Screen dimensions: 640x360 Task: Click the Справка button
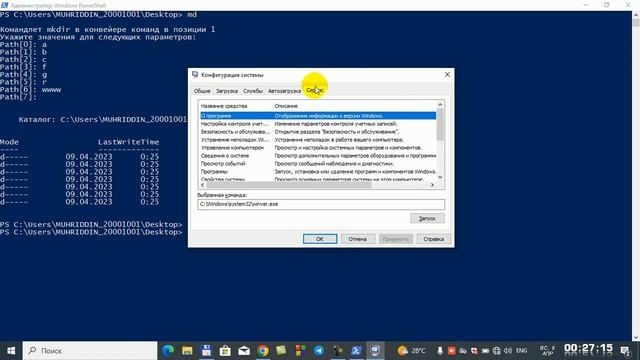433,239
